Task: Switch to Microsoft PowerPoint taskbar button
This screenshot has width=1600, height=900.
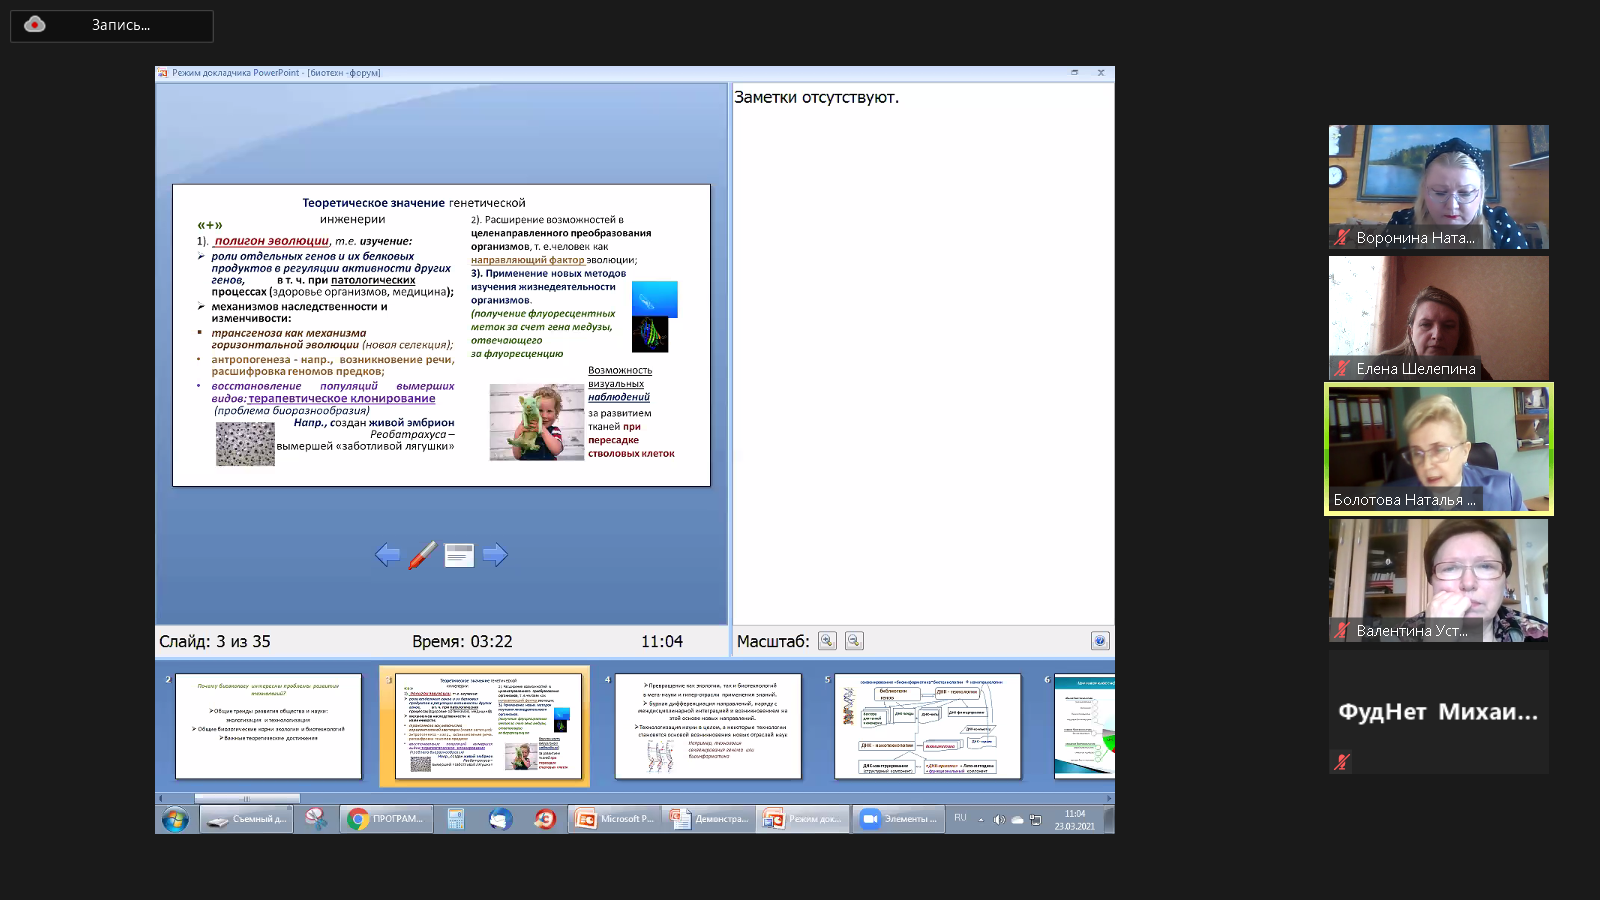Action: pyautogui.click(x=615, y=819)
